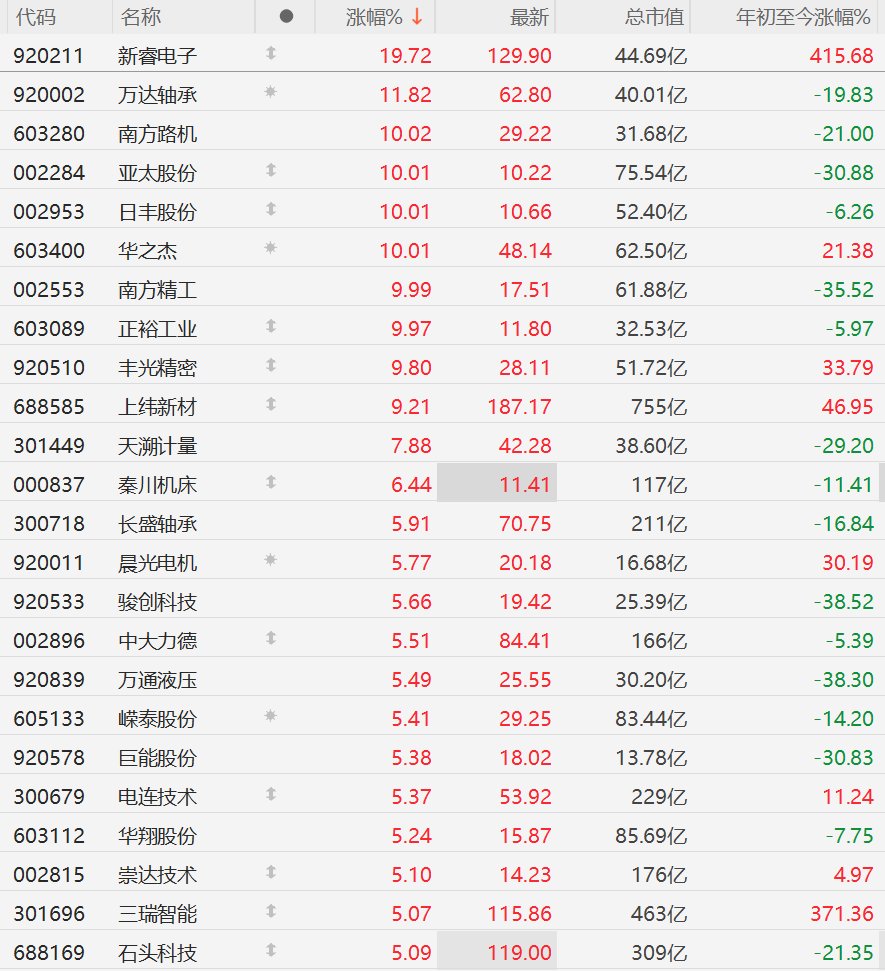
Task: Select stock name 上纬新材
Action: (x=157, y=407)
